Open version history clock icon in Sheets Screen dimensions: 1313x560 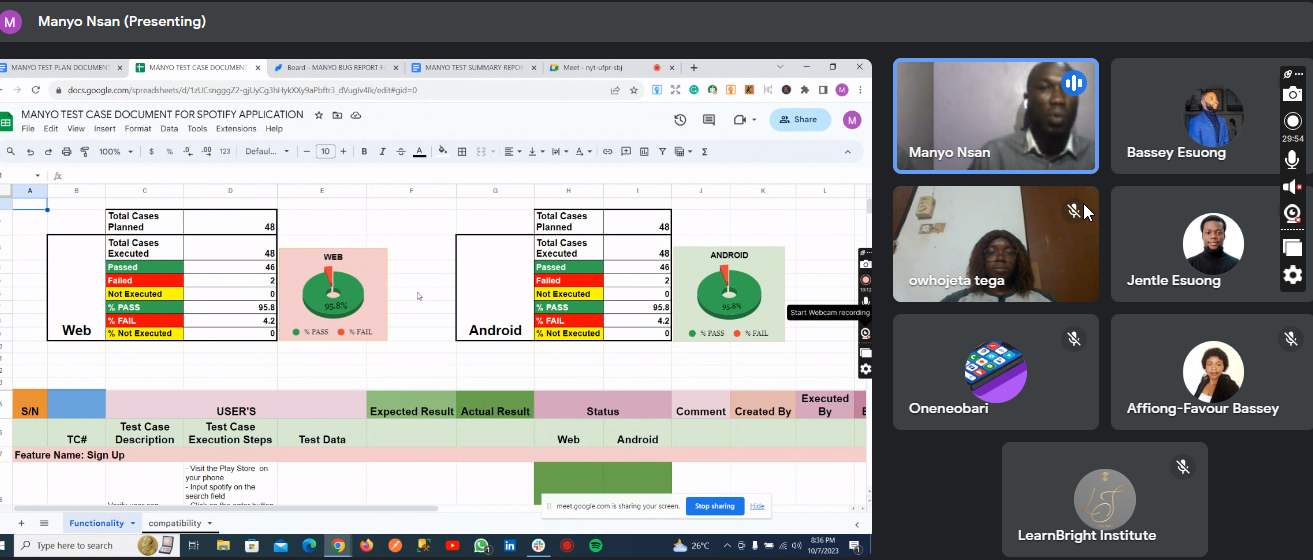click(x=680, y=120)
